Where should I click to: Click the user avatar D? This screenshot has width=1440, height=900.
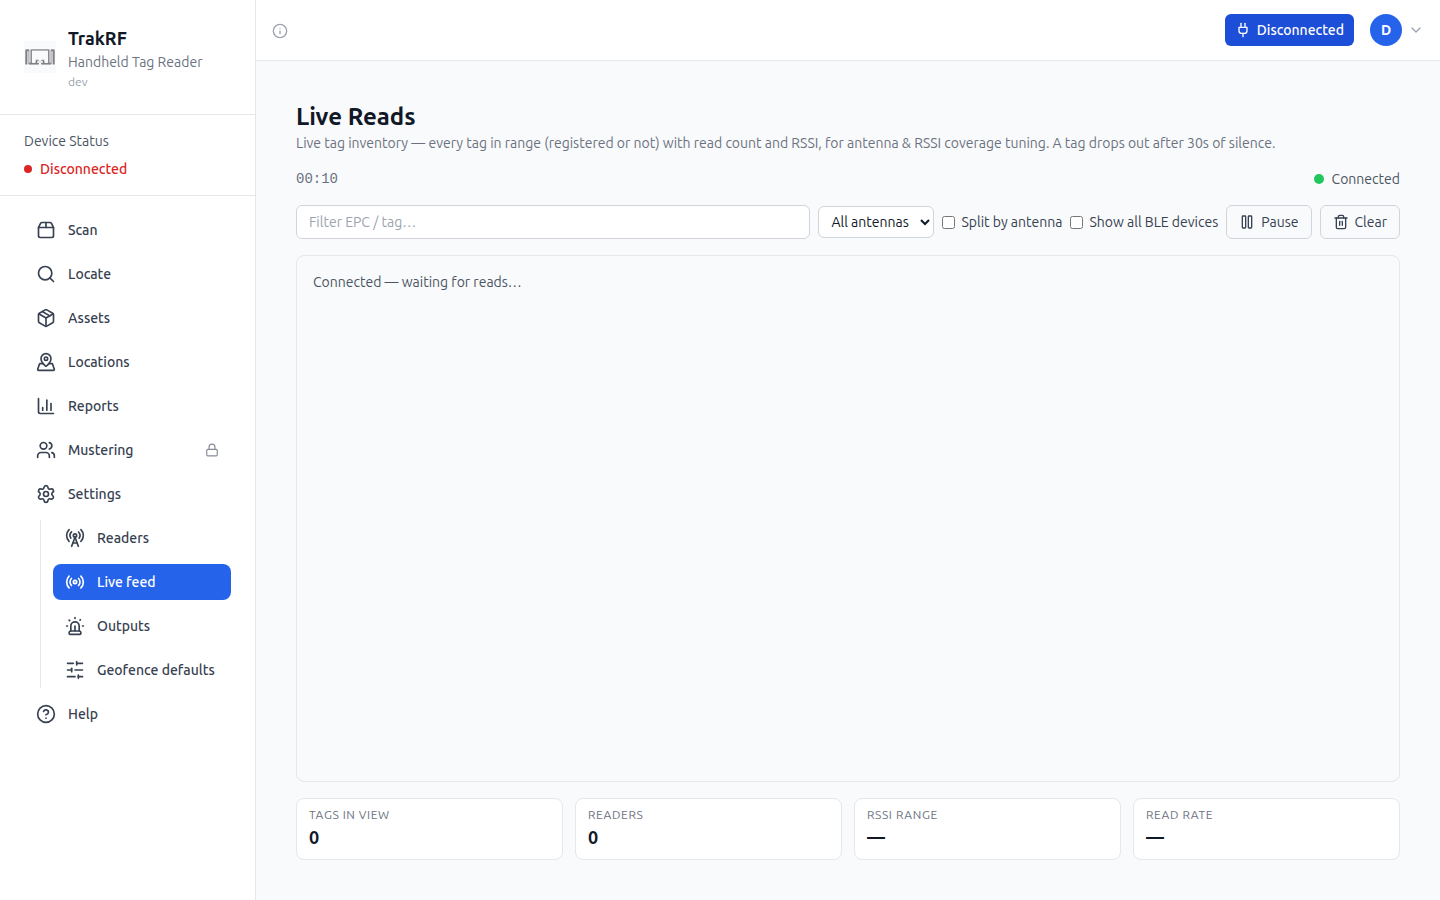click(1386, 30)
